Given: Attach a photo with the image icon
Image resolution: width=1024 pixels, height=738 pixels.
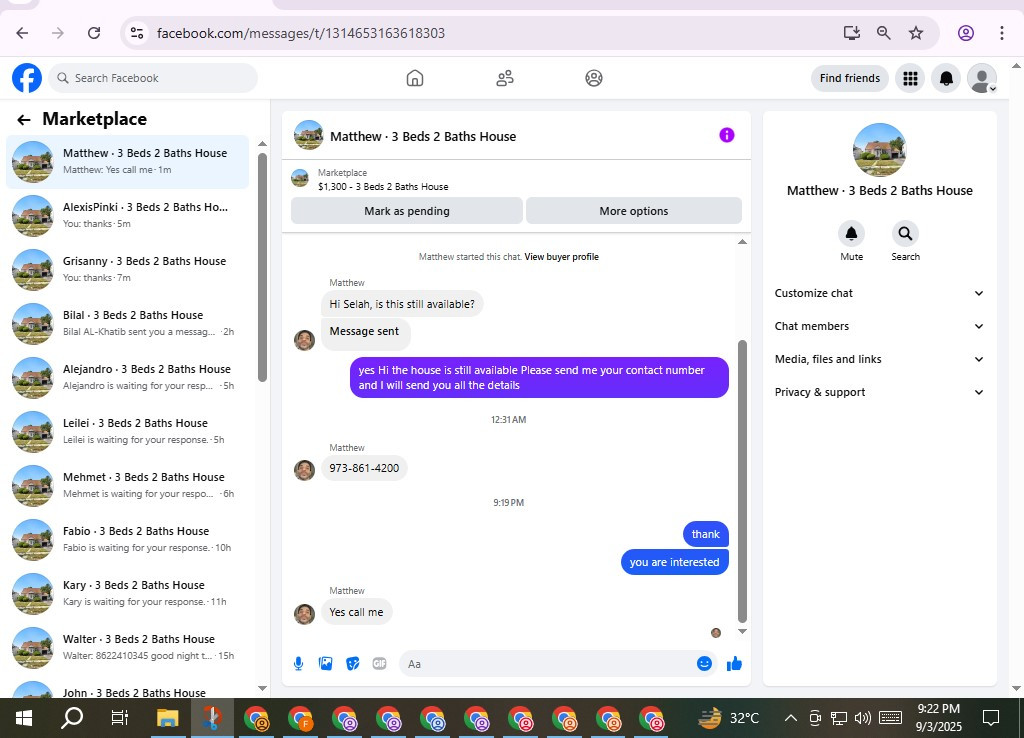Looking at the screenshot, I should (325, 664).
